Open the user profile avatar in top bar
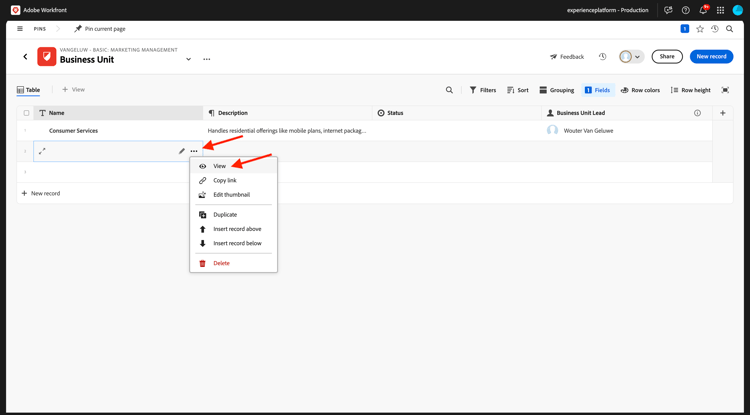The height and width of the screenshot is (415, 750). click(x=738, y=10)
